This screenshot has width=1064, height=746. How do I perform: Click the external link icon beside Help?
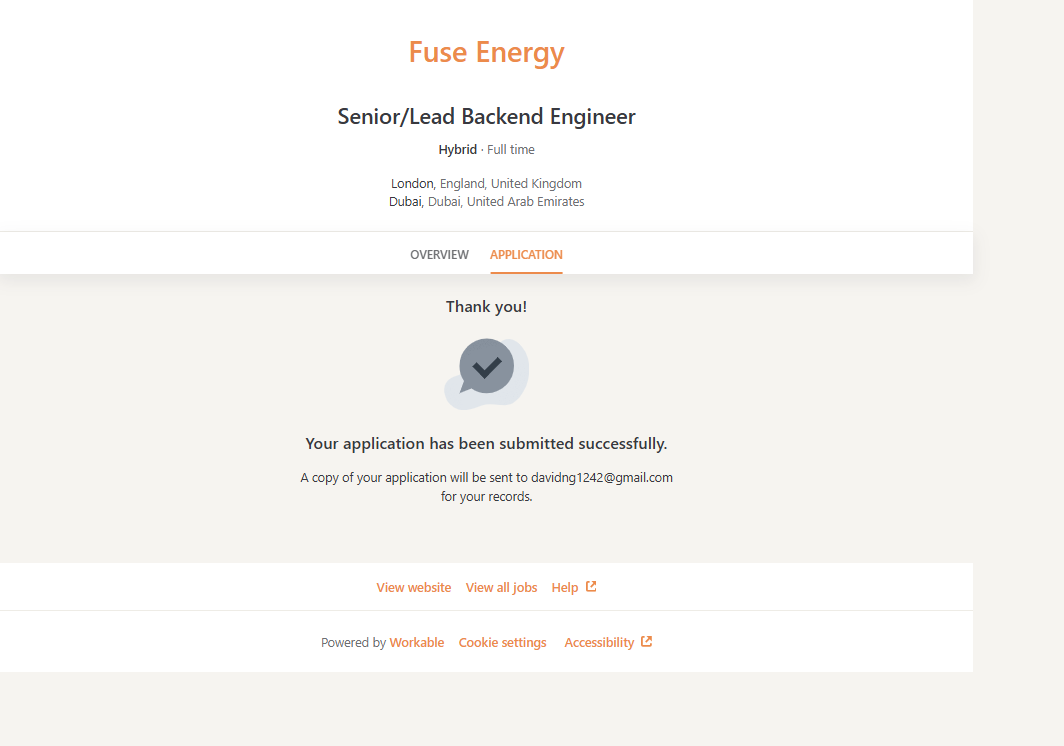tap(591, 587)
